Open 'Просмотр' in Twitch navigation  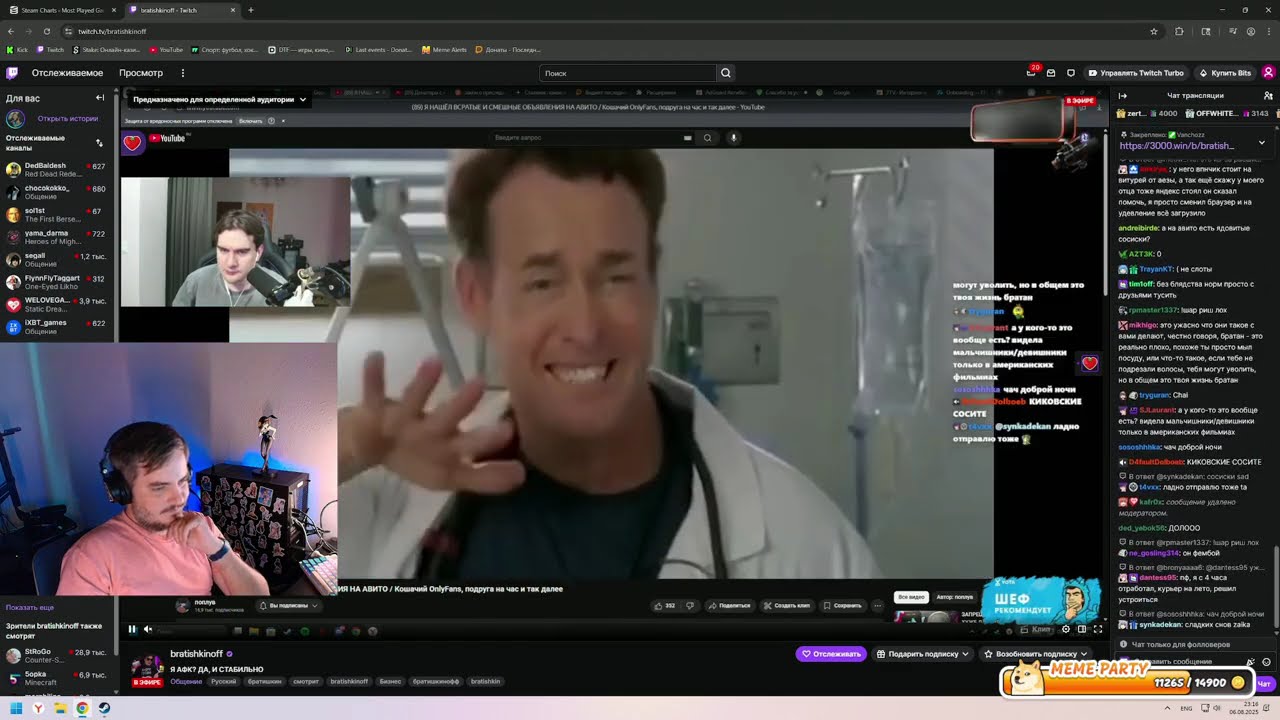click(141, 73)
